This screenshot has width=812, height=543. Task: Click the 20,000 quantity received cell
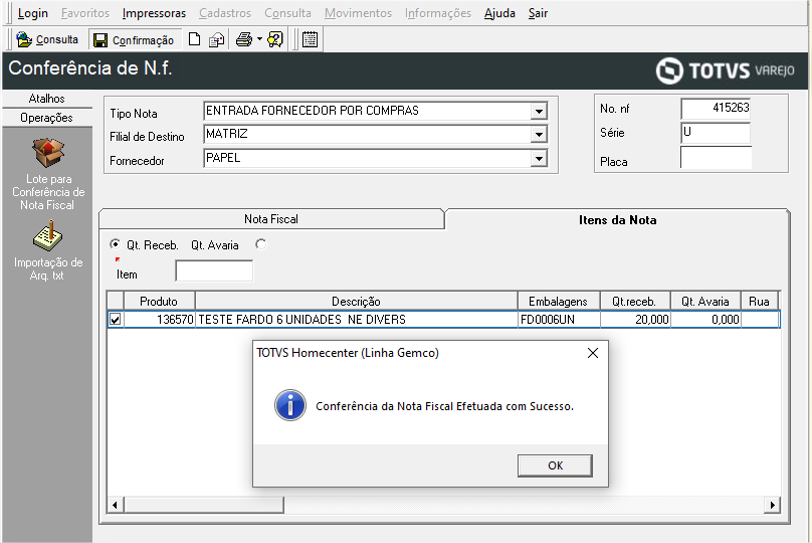[635, 319]
